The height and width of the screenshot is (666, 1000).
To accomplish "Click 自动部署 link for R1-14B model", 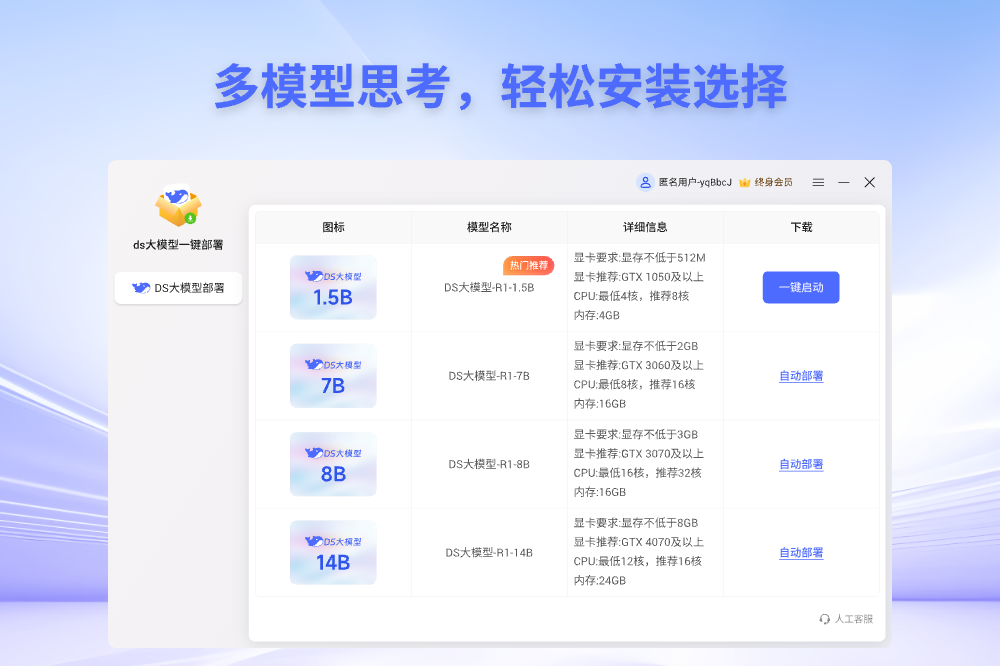I will tap(800, 552).
